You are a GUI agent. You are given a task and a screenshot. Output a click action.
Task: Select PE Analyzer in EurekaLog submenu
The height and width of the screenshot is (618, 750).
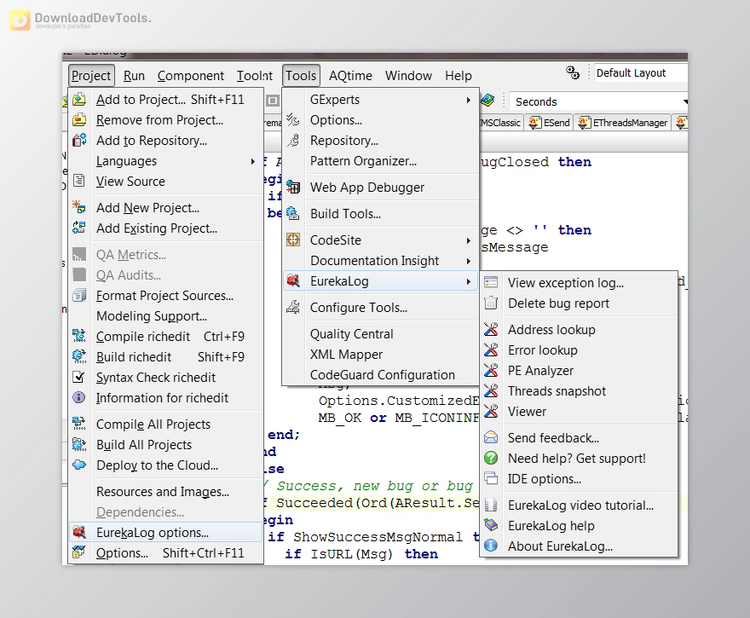point(579,371)
